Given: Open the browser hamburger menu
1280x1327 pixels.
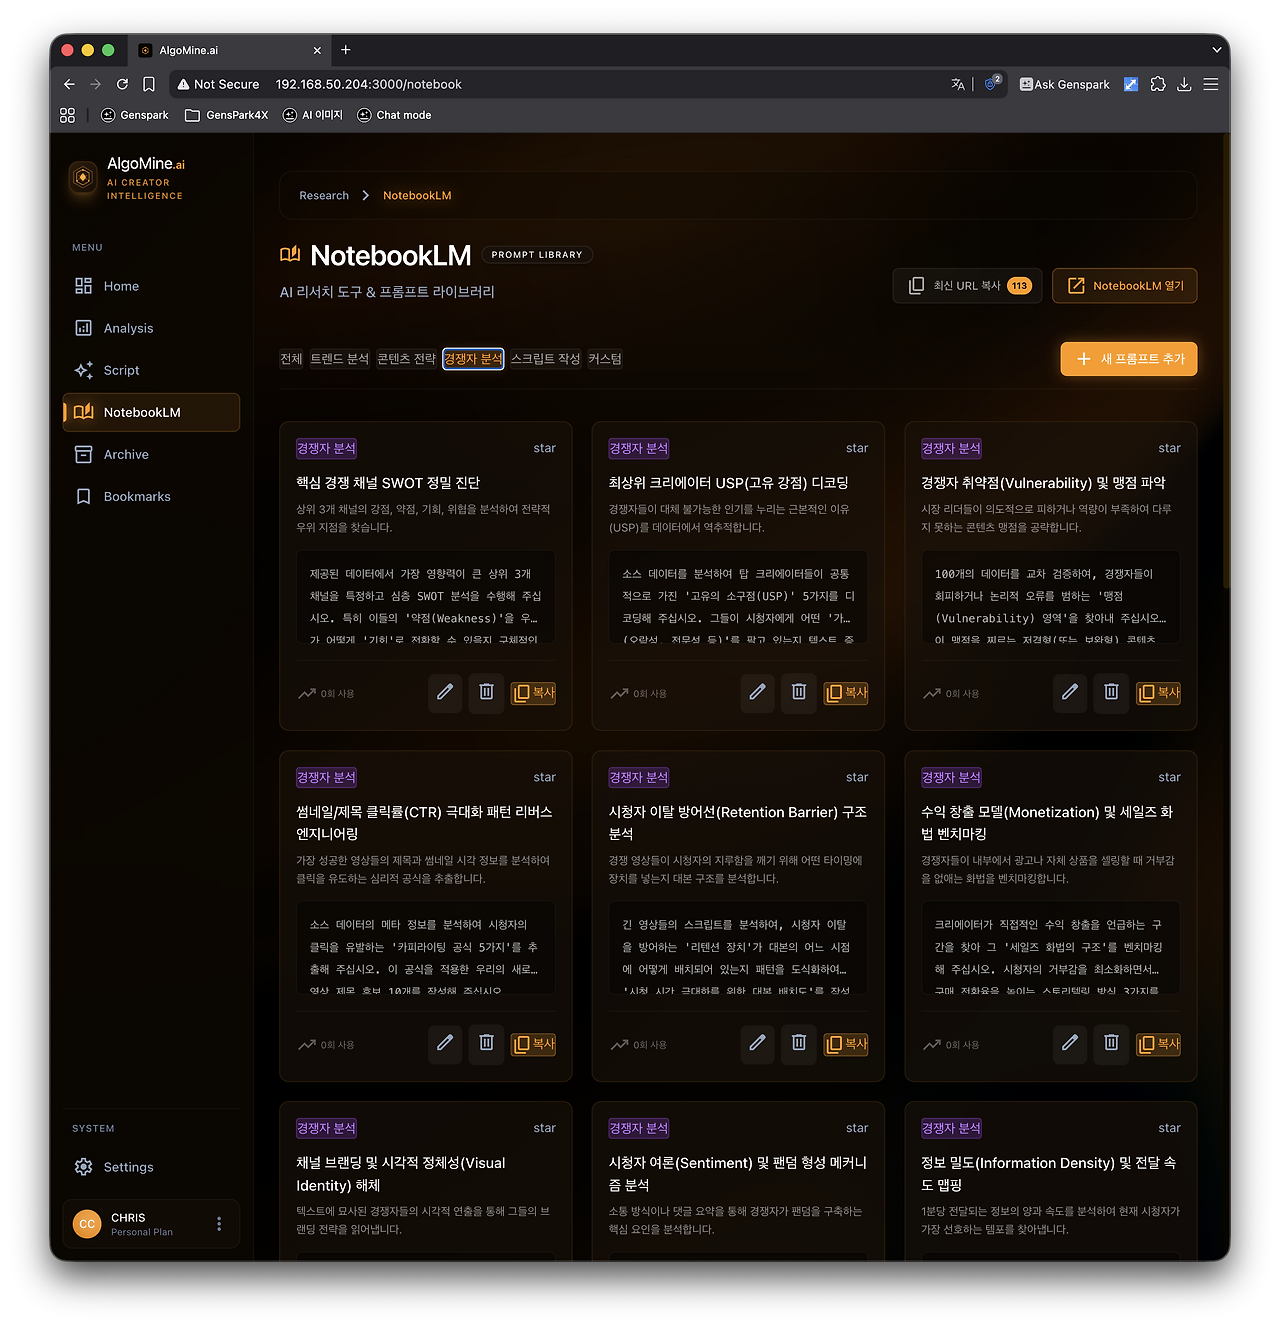Looking at the screenshot, I should (x=1210, y=84).
